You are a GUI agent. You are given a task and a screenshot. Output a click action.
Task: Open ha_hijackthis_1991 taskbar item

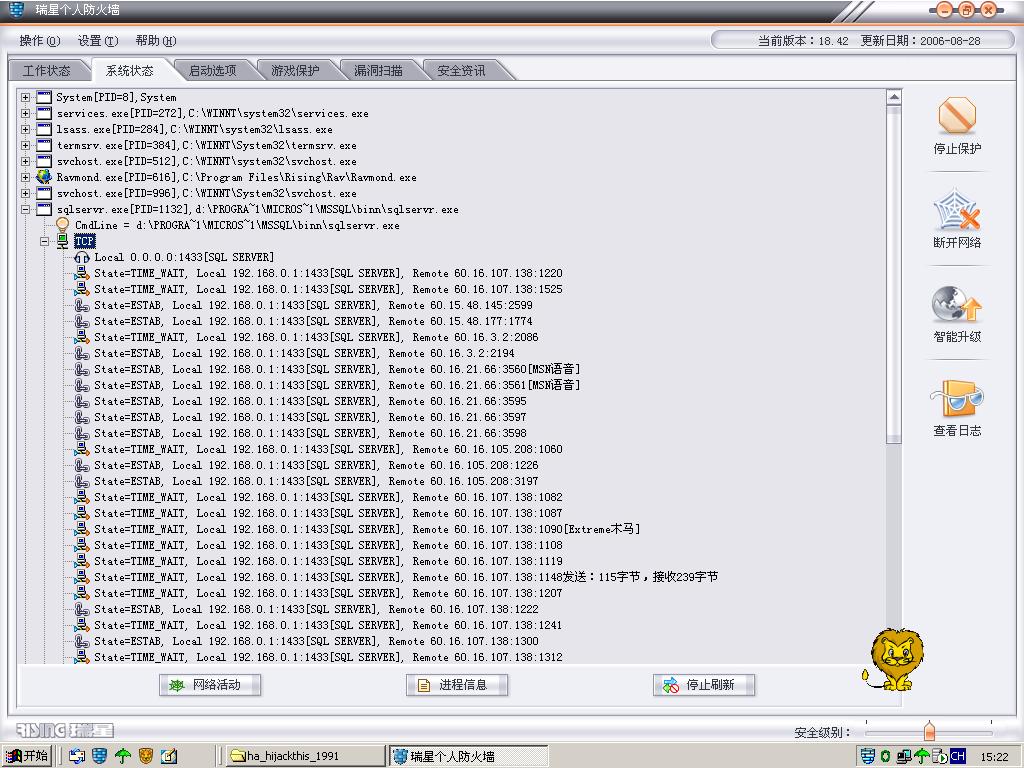[x=306, y=756]
